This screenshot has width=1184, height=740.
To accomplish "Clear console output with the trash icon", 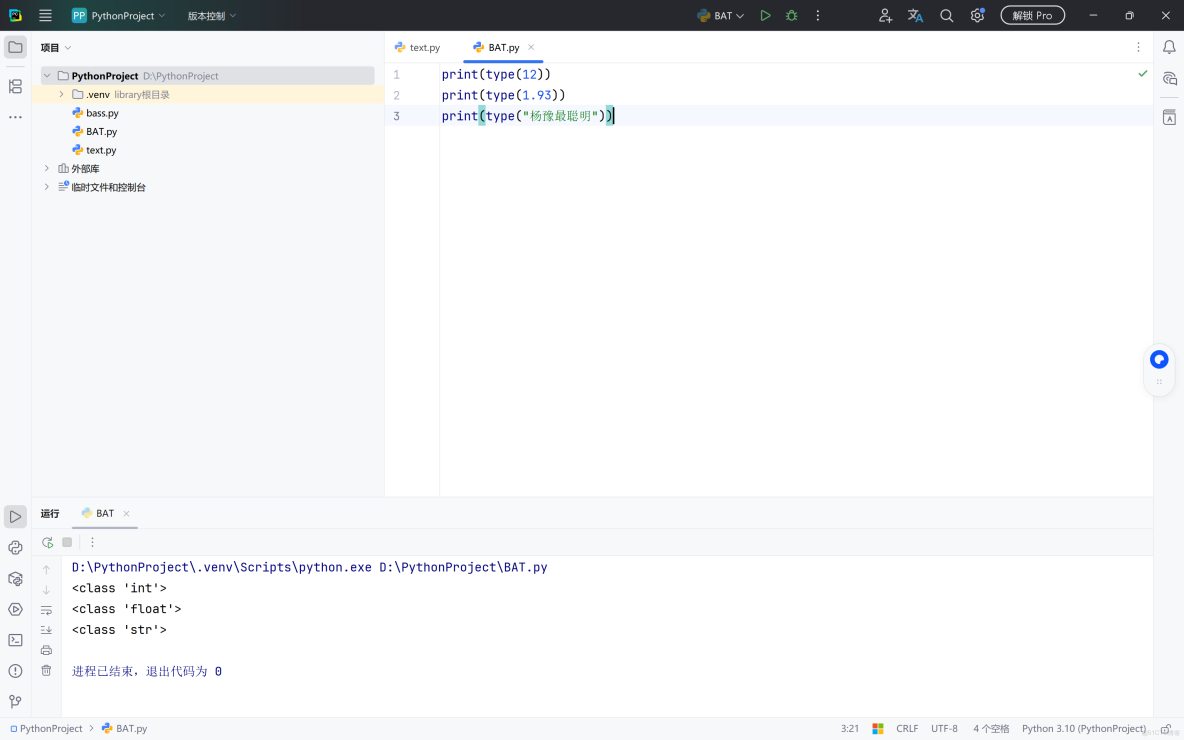I will pos(46,670).
